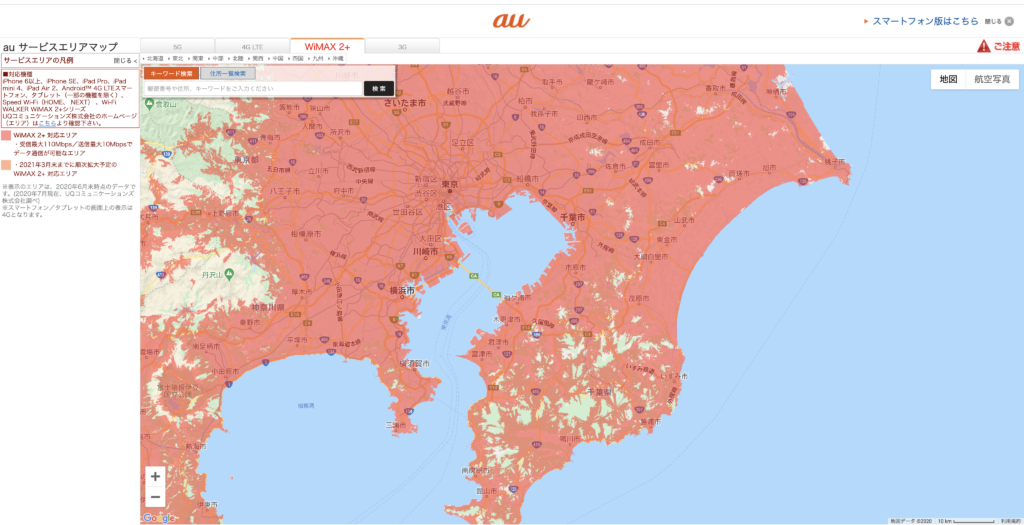
Task: Switch the map to 地図 view
Action: pos(948,79)
